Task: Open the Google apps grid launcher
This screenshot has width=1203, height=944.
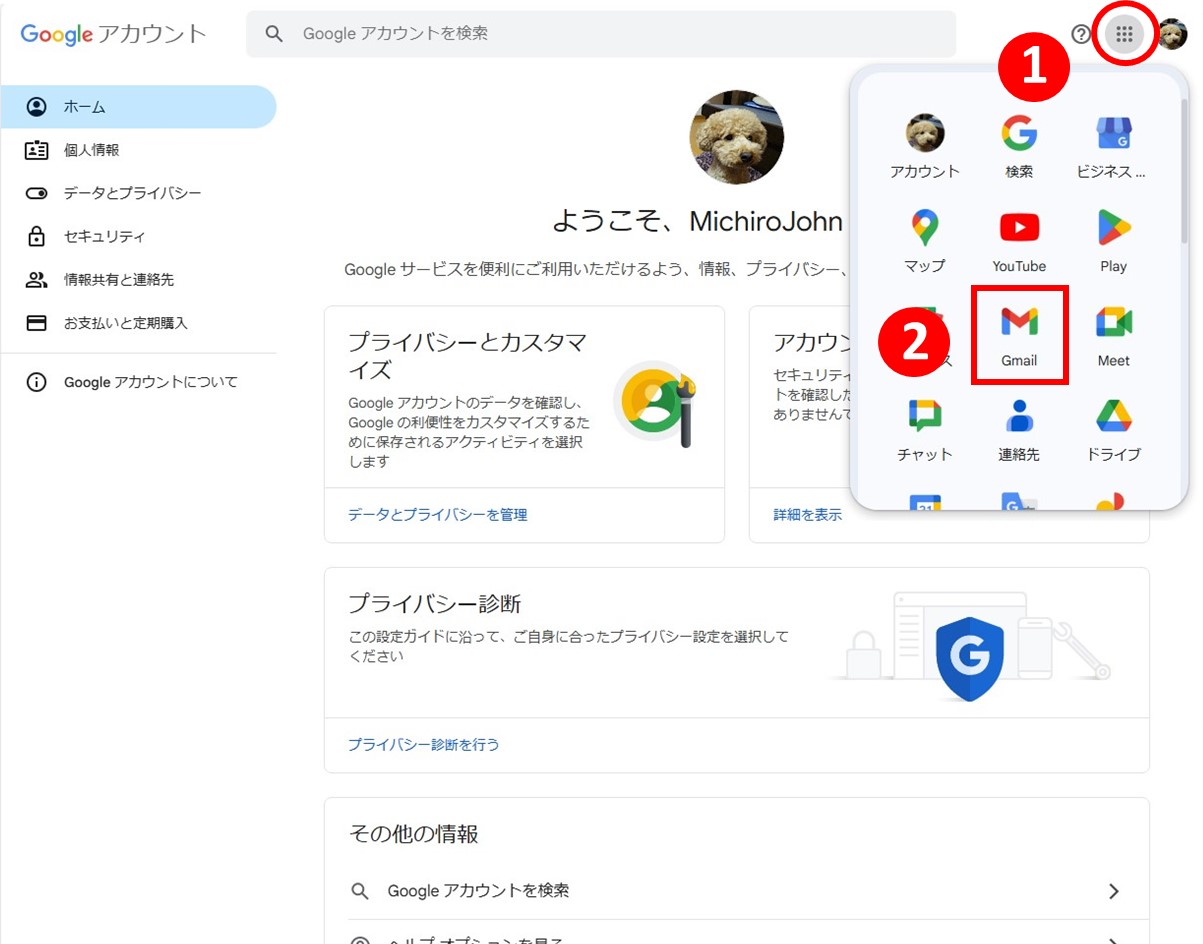Action: pyautogui.click(x=1124, y=34)
